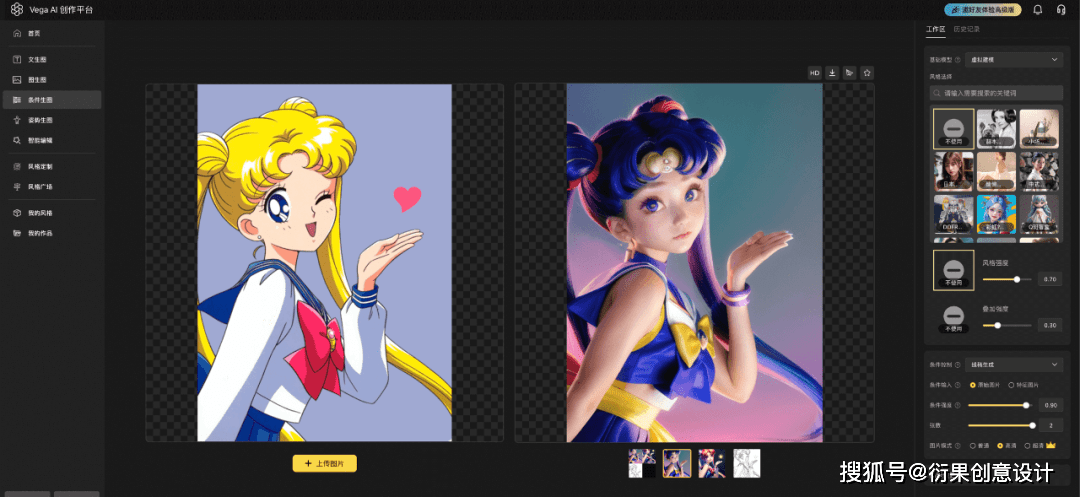This screenshot has height=497, width=1080.
Task: Select second highlighted result thumbnail
Action: pos(677,463)
